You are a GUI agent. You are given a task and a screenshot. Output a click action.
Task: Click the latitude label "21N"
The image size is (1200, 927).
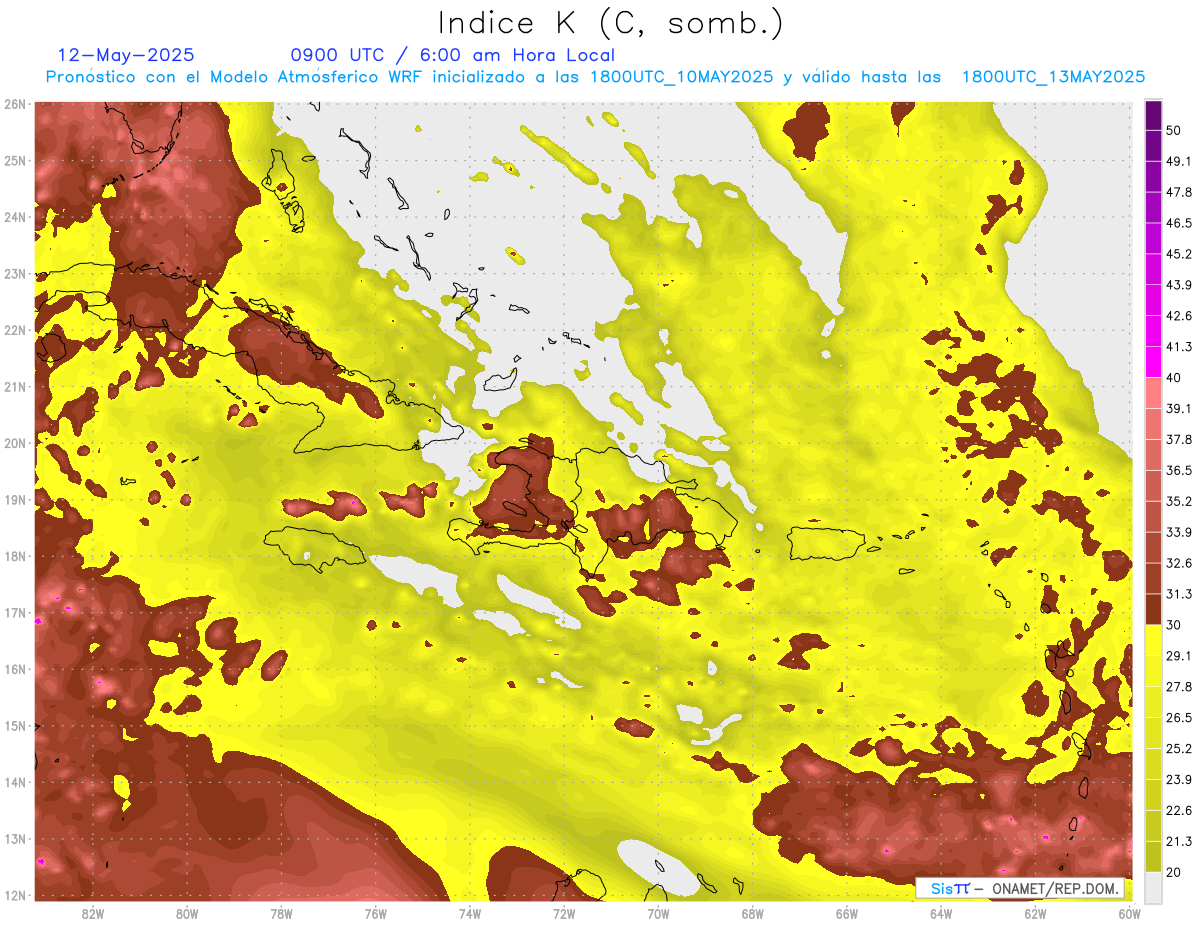click(15, 387)
